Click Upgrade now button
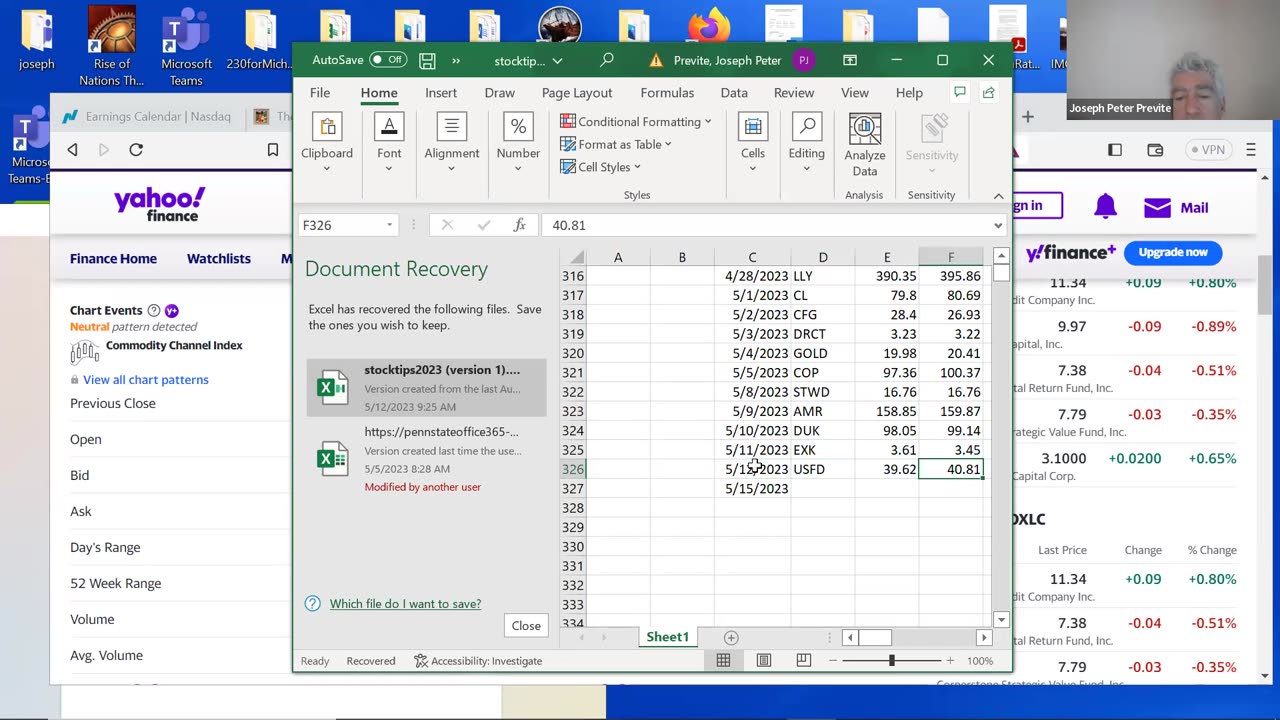 pos(1173,252)
